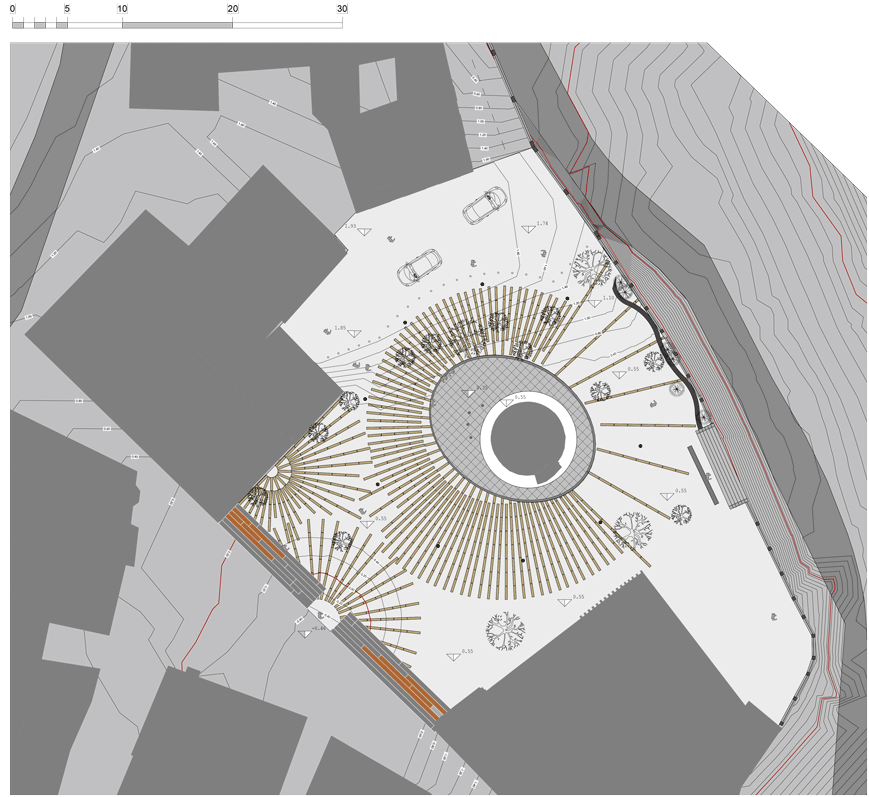Click the large tree beside the curved black wall
This screenshot has width=869, height=797.
tap(592, 268)
